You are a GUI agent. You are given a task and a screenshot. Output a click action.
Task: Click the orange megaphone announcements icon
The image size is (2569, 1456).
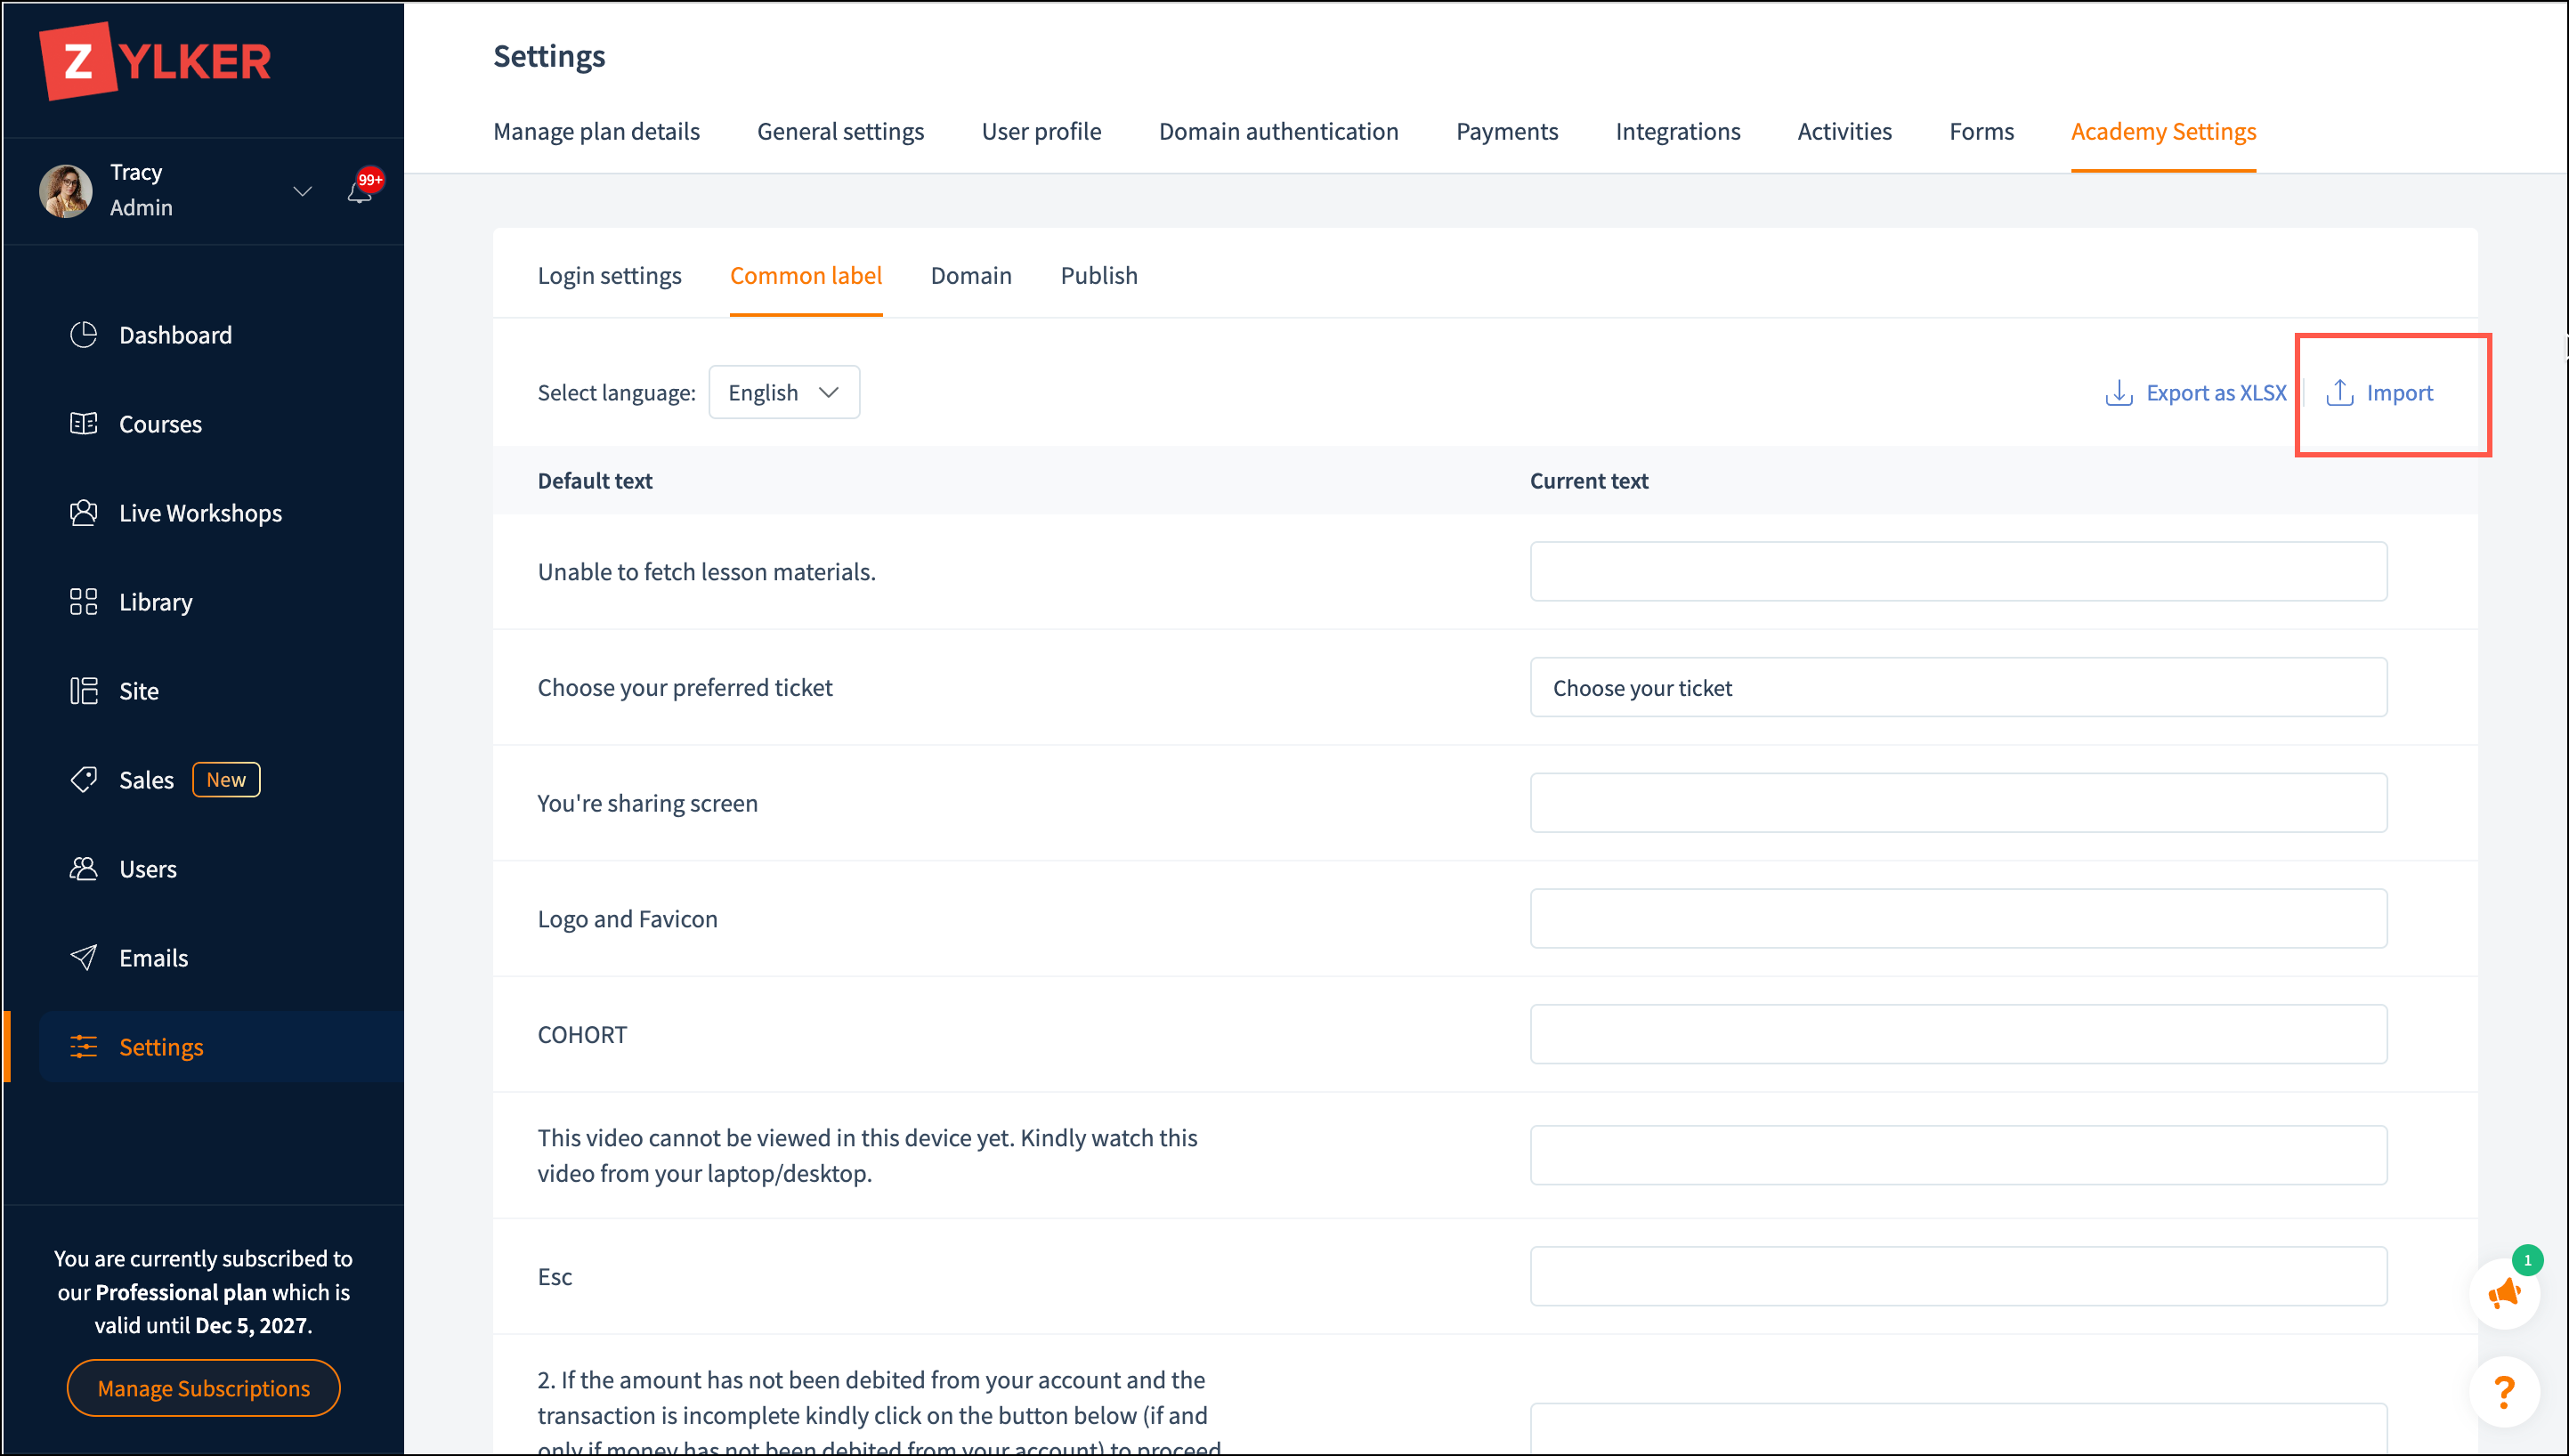click(x=2504, y=1294)
